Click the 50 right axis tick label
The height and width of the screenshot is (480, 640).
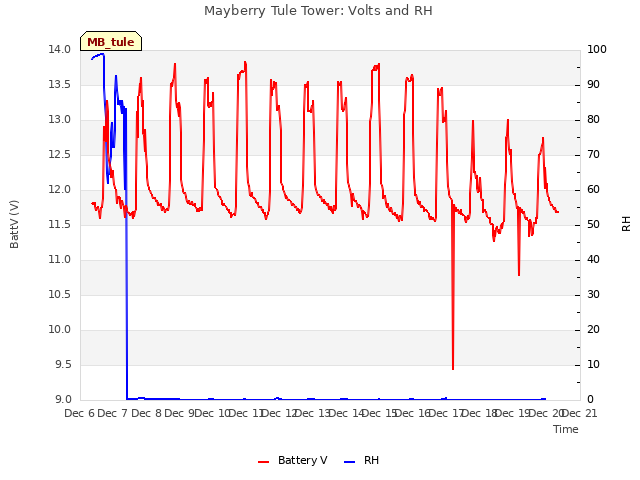pyautogui.click(x=593, y=224)
